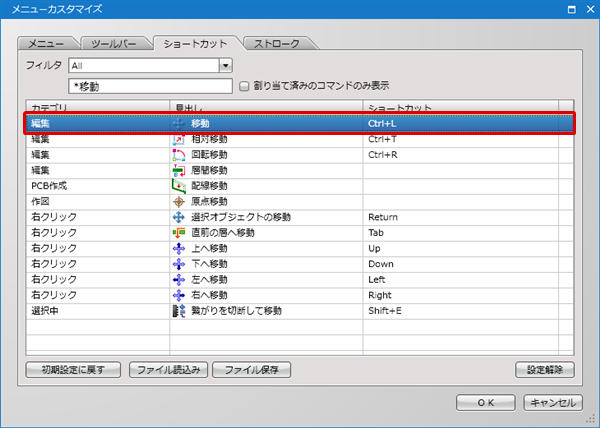Screen dimensions: 600x428
Task: Open the フィルタ All dropdown arrow
Action: [226, 66]
